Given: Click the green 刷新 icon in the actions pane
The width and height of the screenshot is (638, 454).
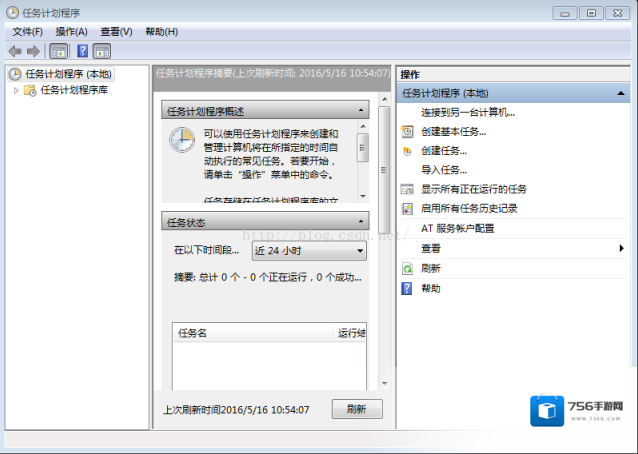Looking at the screenshot, I should (x=407, y=268).
